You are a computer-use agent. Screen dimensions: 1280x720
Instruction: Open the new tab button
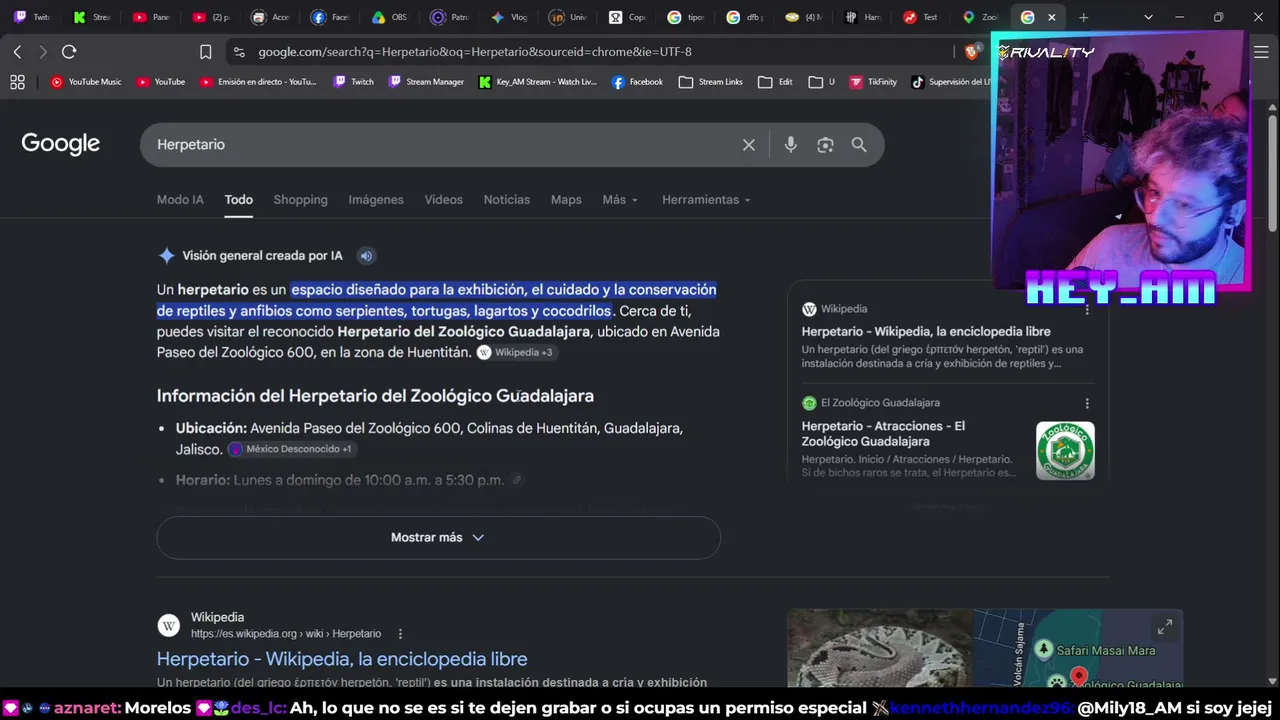(x=1083, y=17)
